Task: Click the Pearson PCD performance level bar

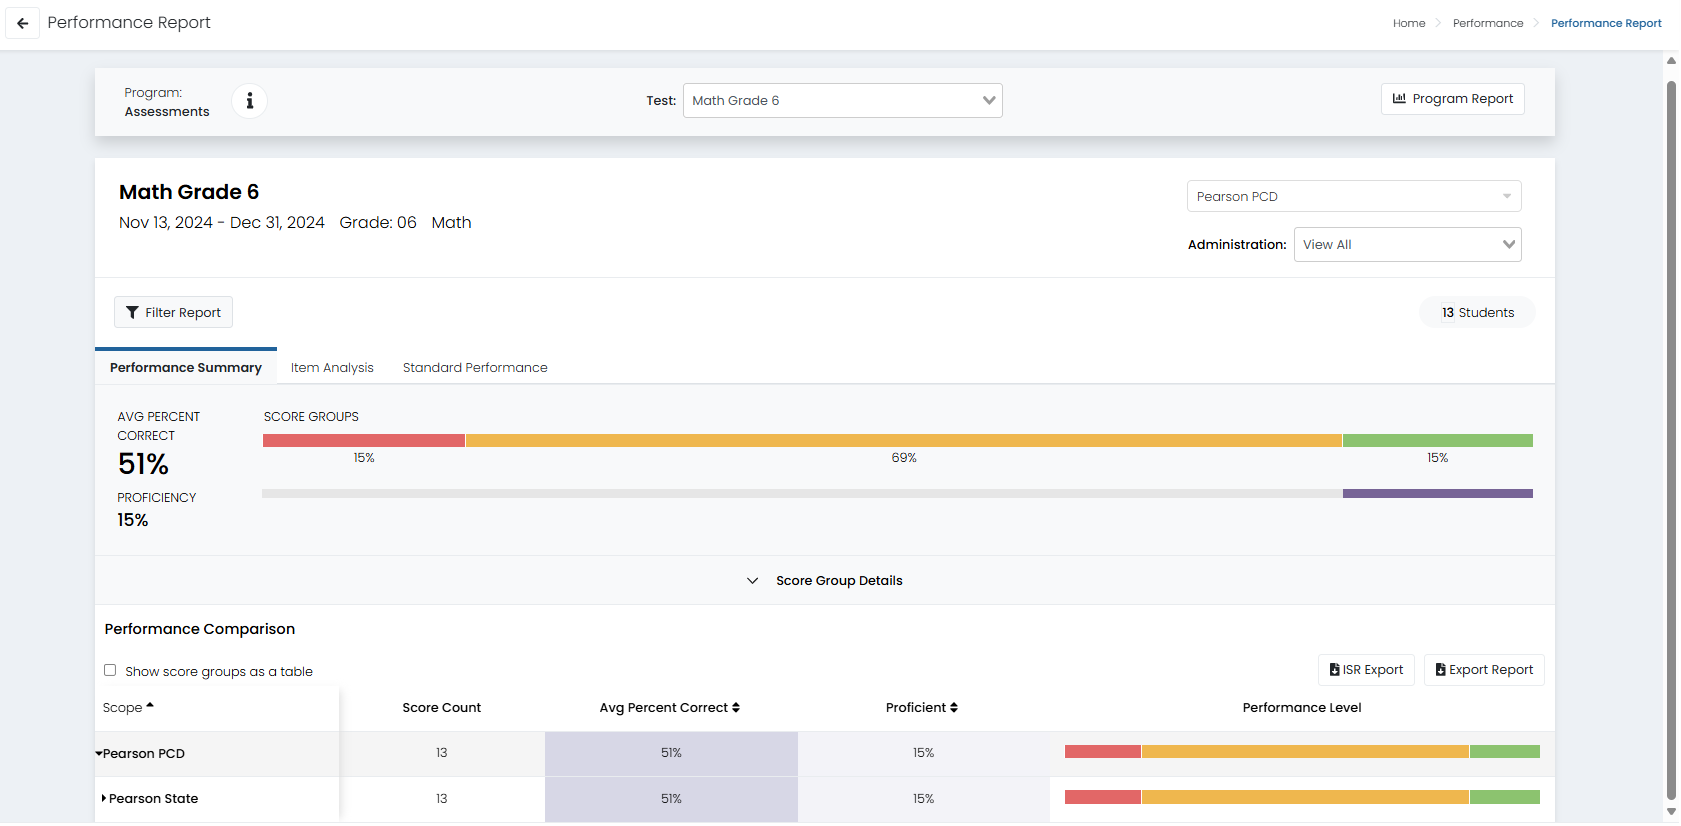Action: point(1302,752)
